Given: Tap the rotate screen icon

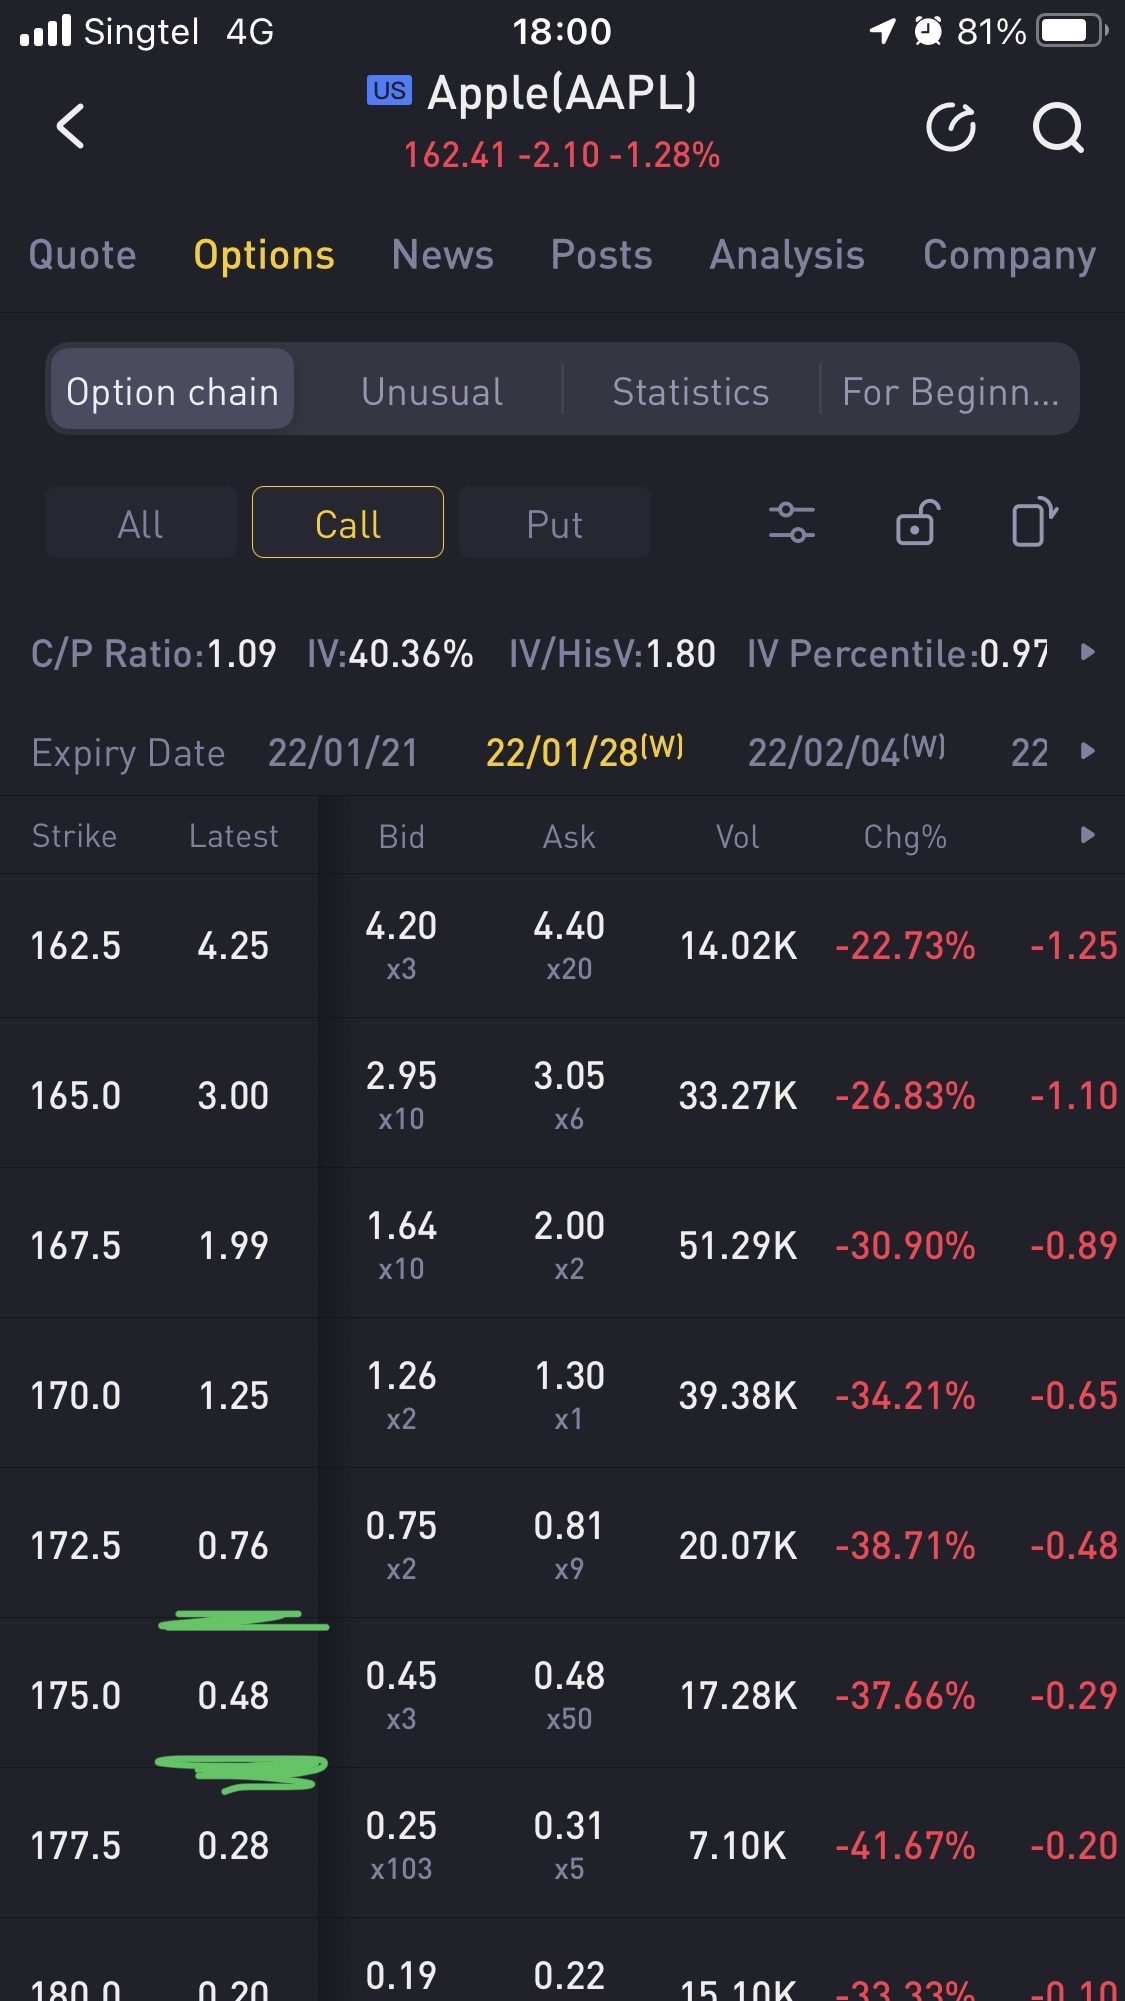Looking at the screenshot, I should (x=1034, y=523).
